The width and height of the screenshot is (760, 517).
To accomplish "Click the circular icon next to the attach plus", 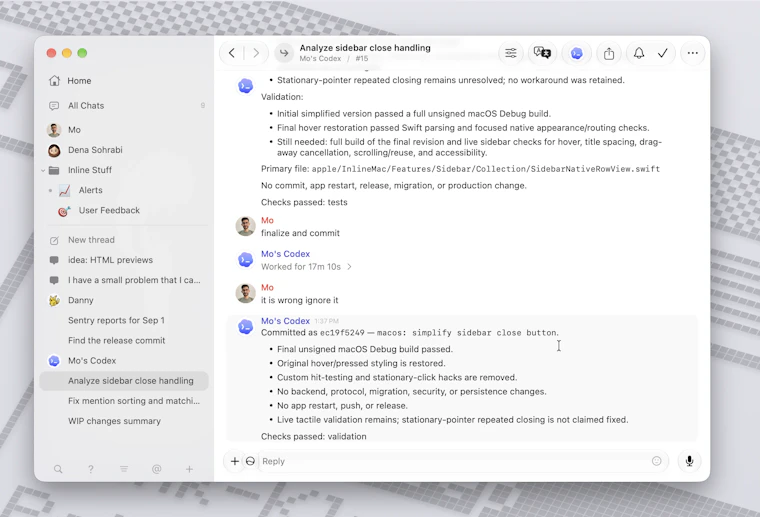I will pyautogui.click(x=250, y=461).
